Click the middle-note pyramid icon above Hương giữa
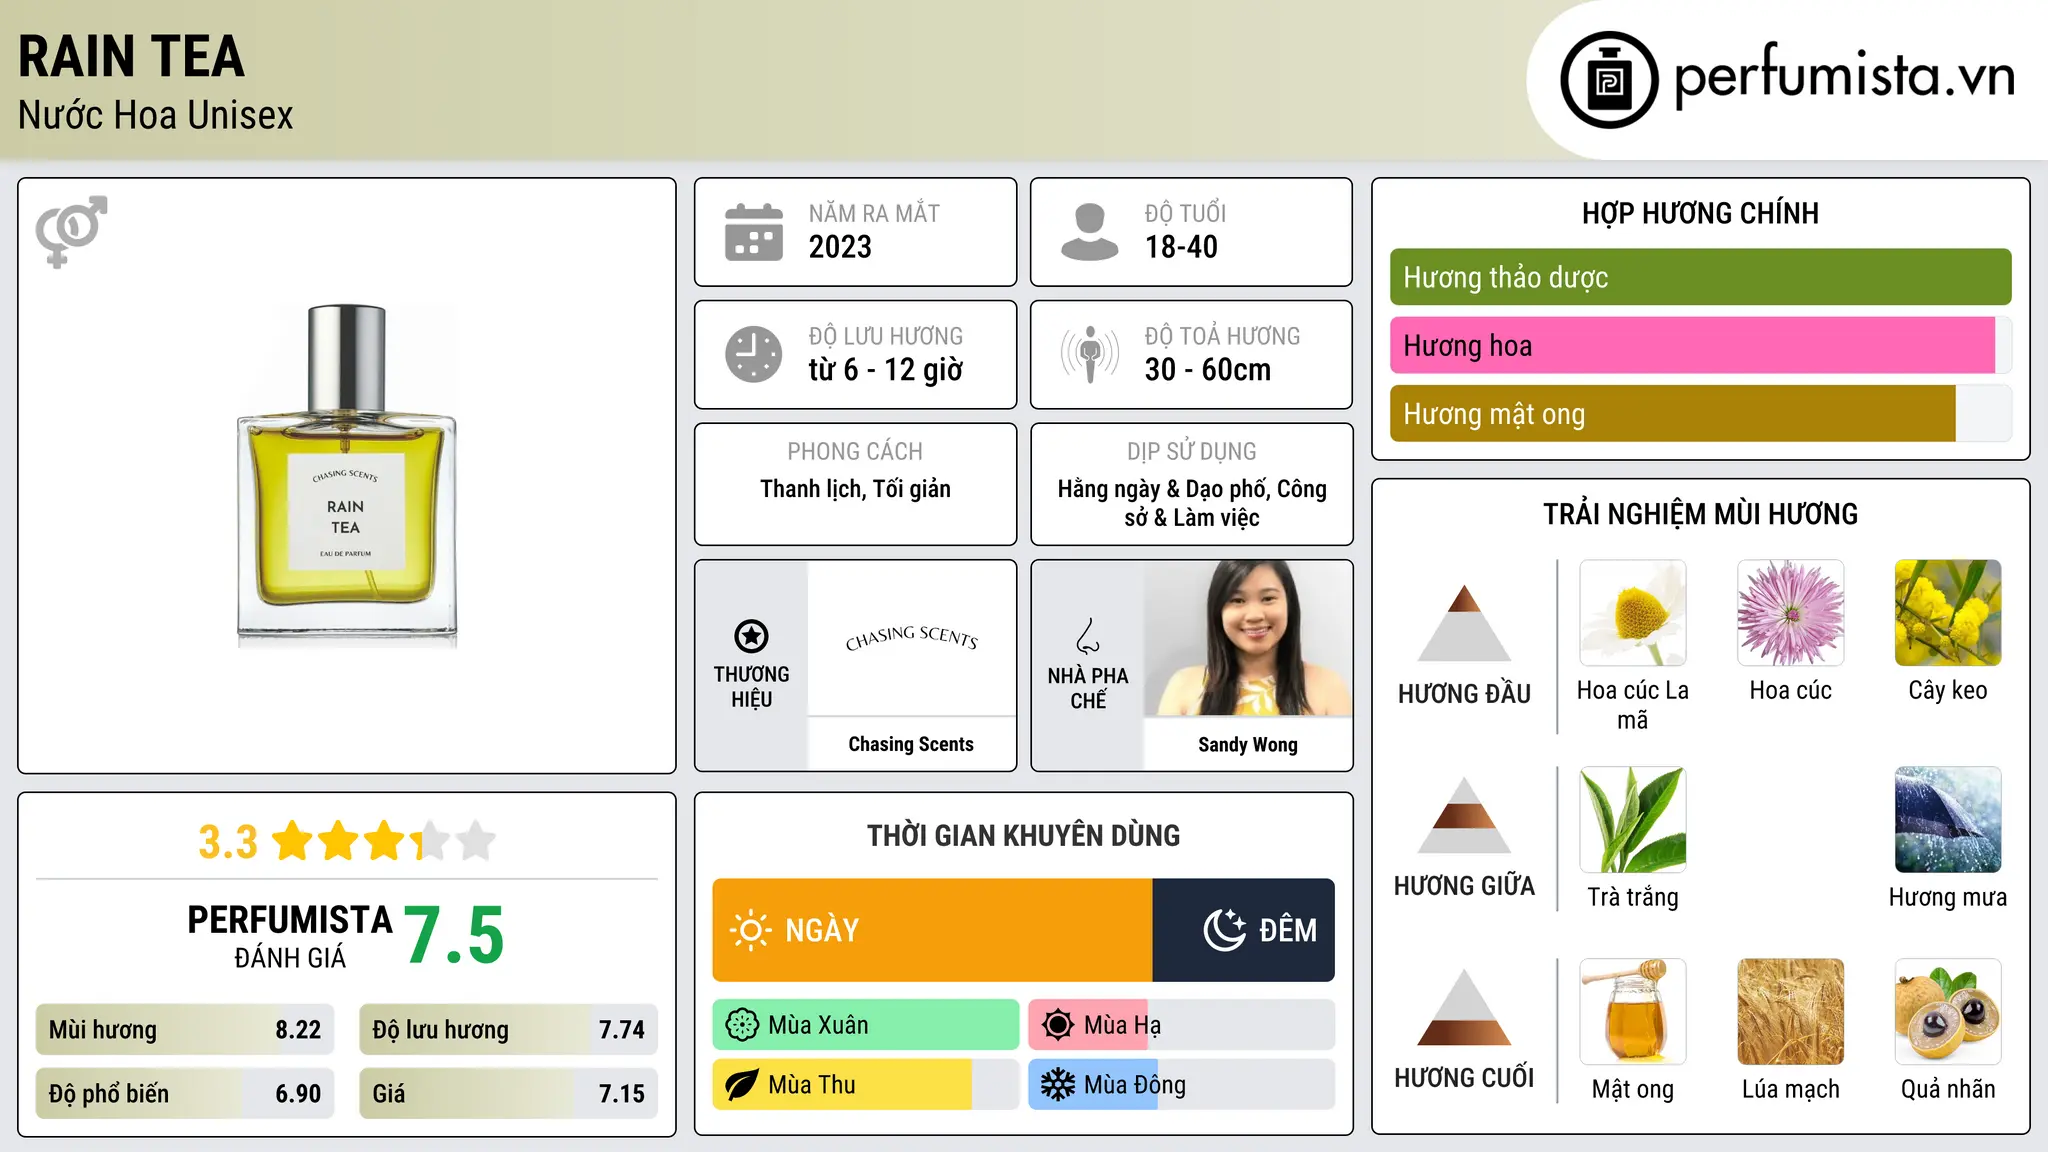Screen dimensions: 2048x1152 pos(1464,815)
